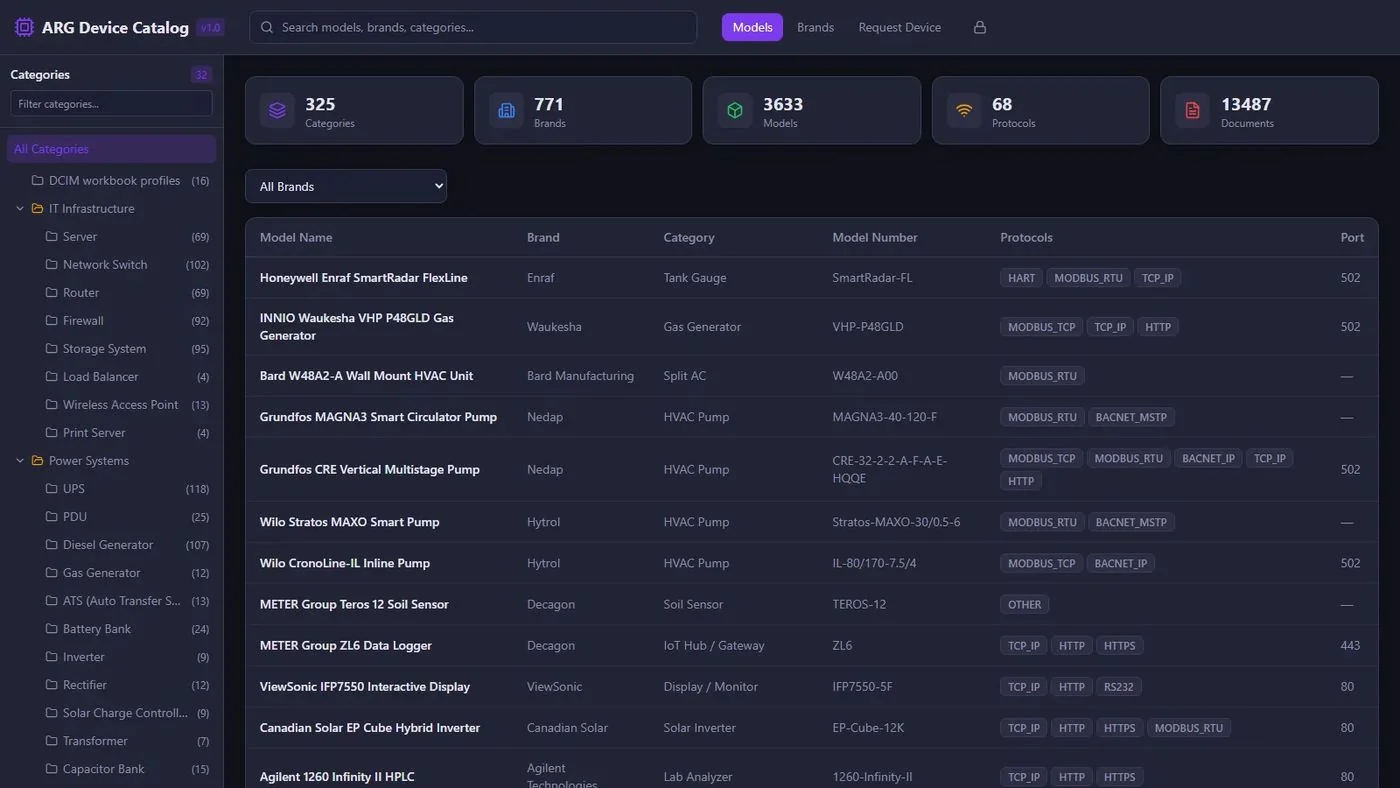1400x788 pixels.
Task: Click the RS232 tag on ViewSonic row
Action: [1119, 687]
